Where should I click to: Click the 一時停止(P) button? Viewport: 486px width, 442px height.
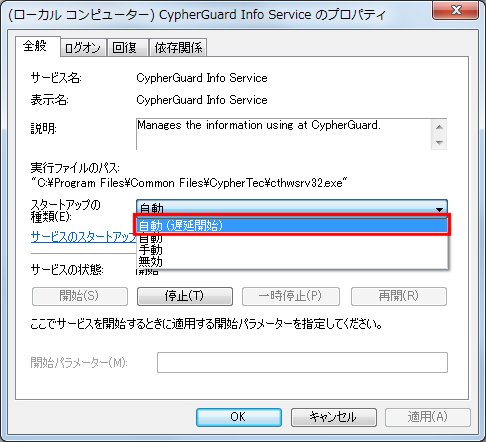291,296
